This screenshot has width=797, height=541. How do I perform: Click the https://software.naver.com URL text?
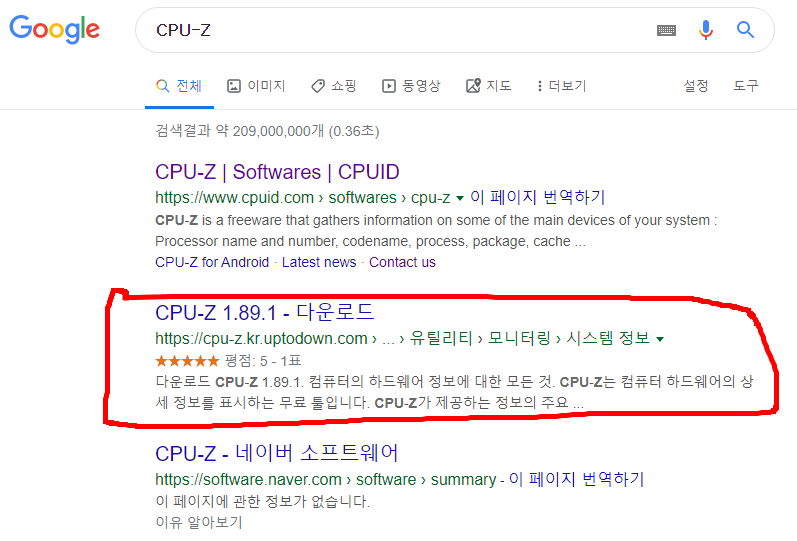coord(248,479)
